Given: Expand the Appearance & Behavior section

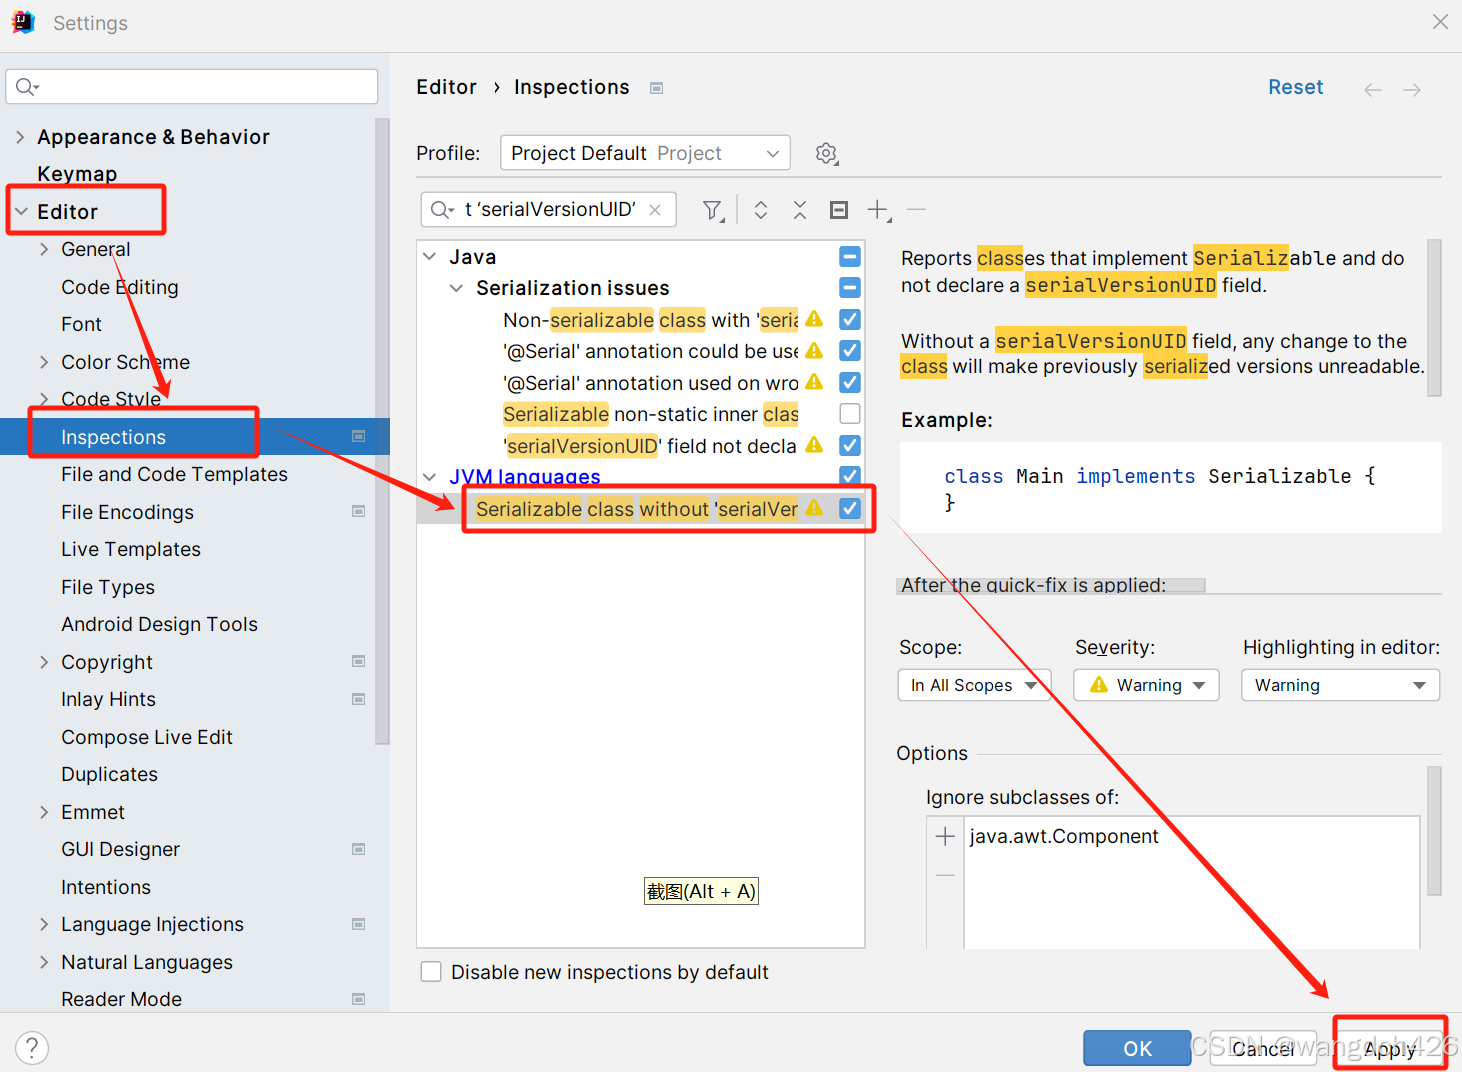Looking at the screenshot, I should pos(20,137).
